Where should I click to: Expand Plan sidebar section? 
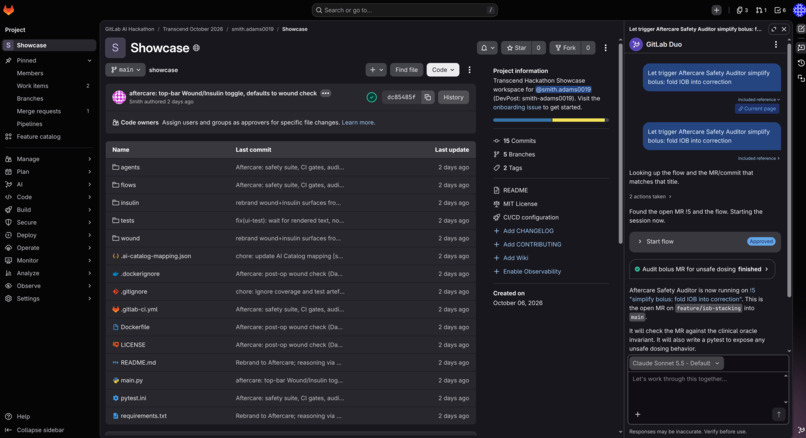point(48,172)
